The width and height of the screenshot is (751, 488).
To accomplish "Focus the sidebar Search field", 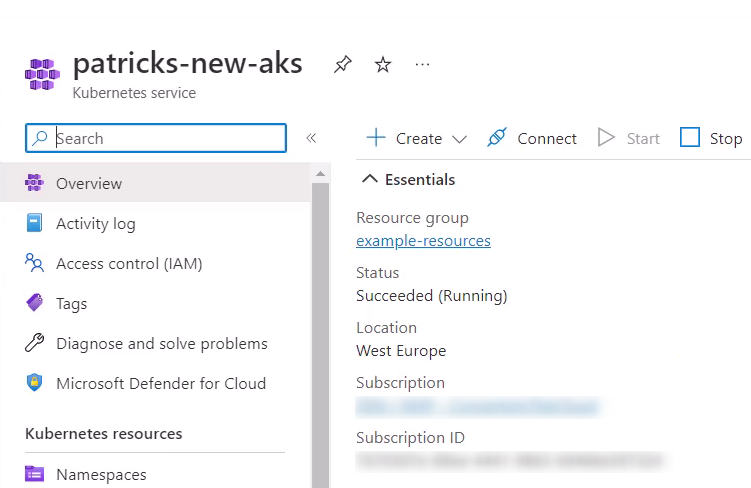I will click(156, 138).
